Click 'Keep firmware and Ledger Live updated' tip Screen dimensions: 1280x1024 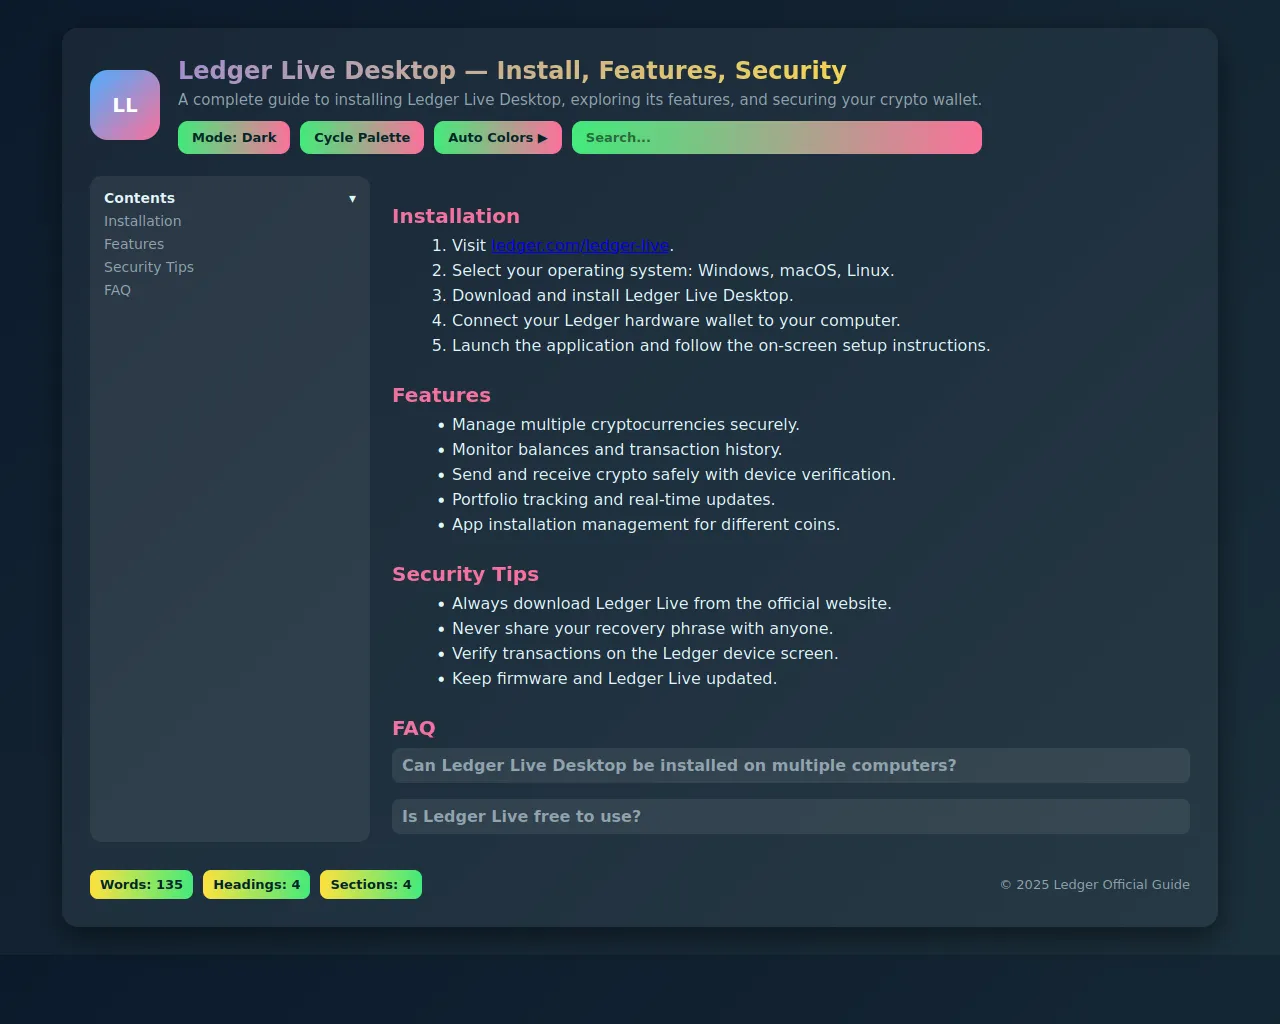pos(614,679)
